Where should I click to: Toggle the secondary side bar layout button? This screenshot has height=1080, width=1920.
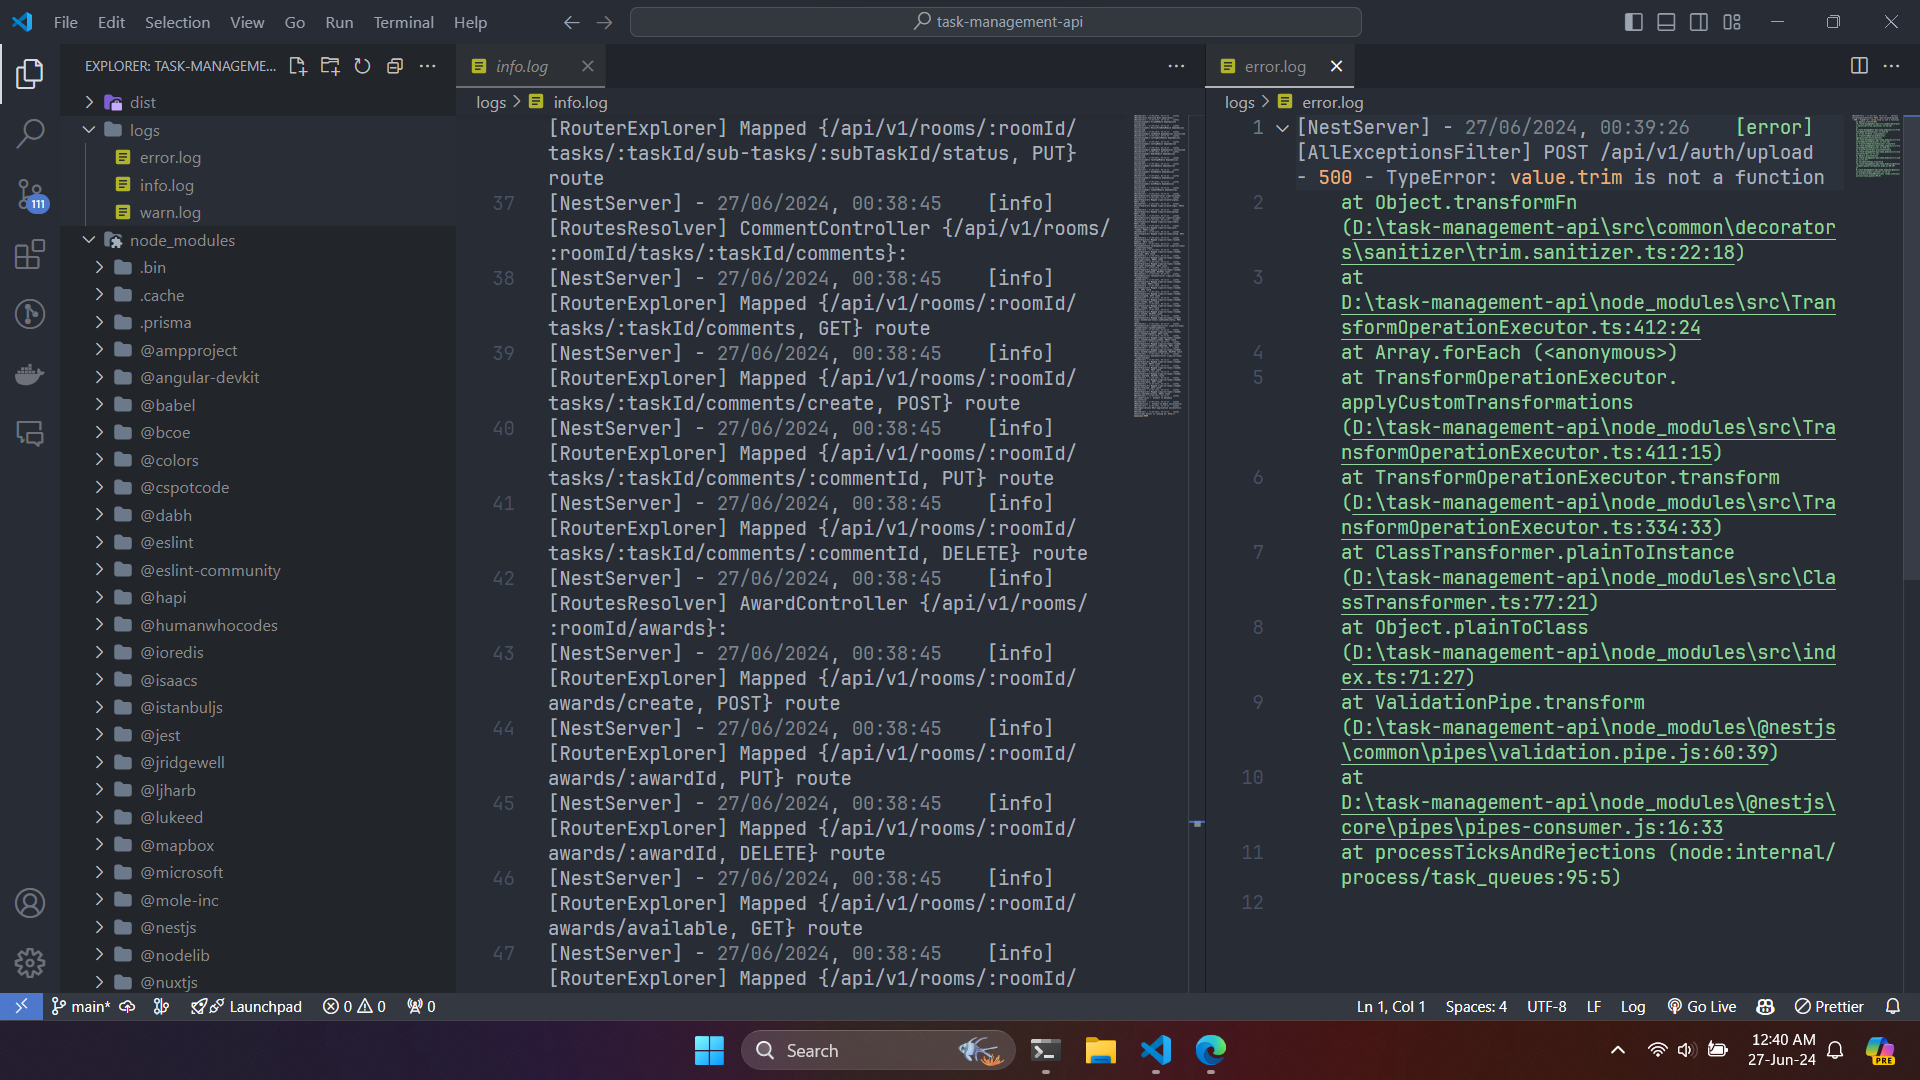[1699, 22]
